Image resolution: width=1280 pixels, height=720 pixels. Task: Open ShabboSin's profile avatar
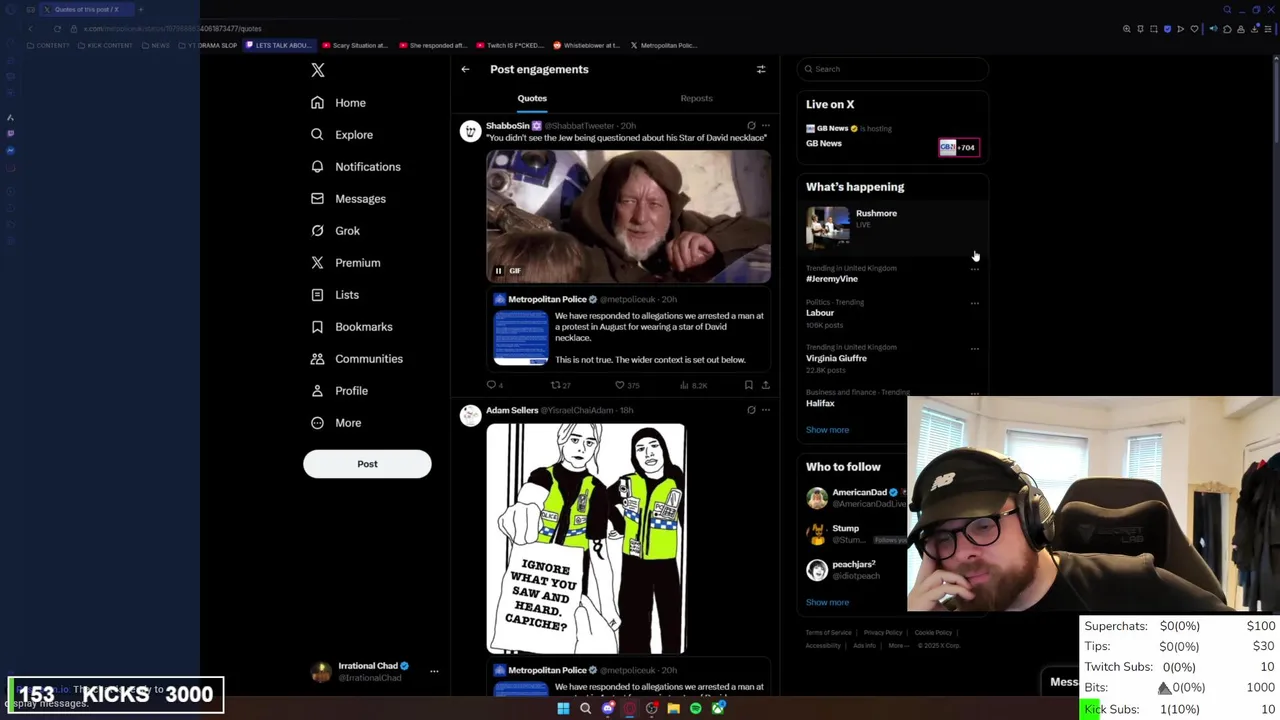(x=470, y=131)
